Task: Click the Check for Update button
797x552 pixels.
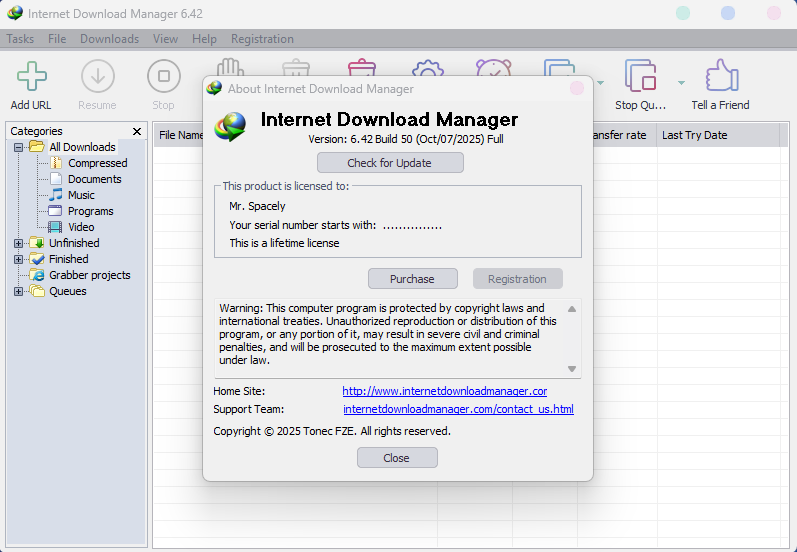Action: pos(390,163)
